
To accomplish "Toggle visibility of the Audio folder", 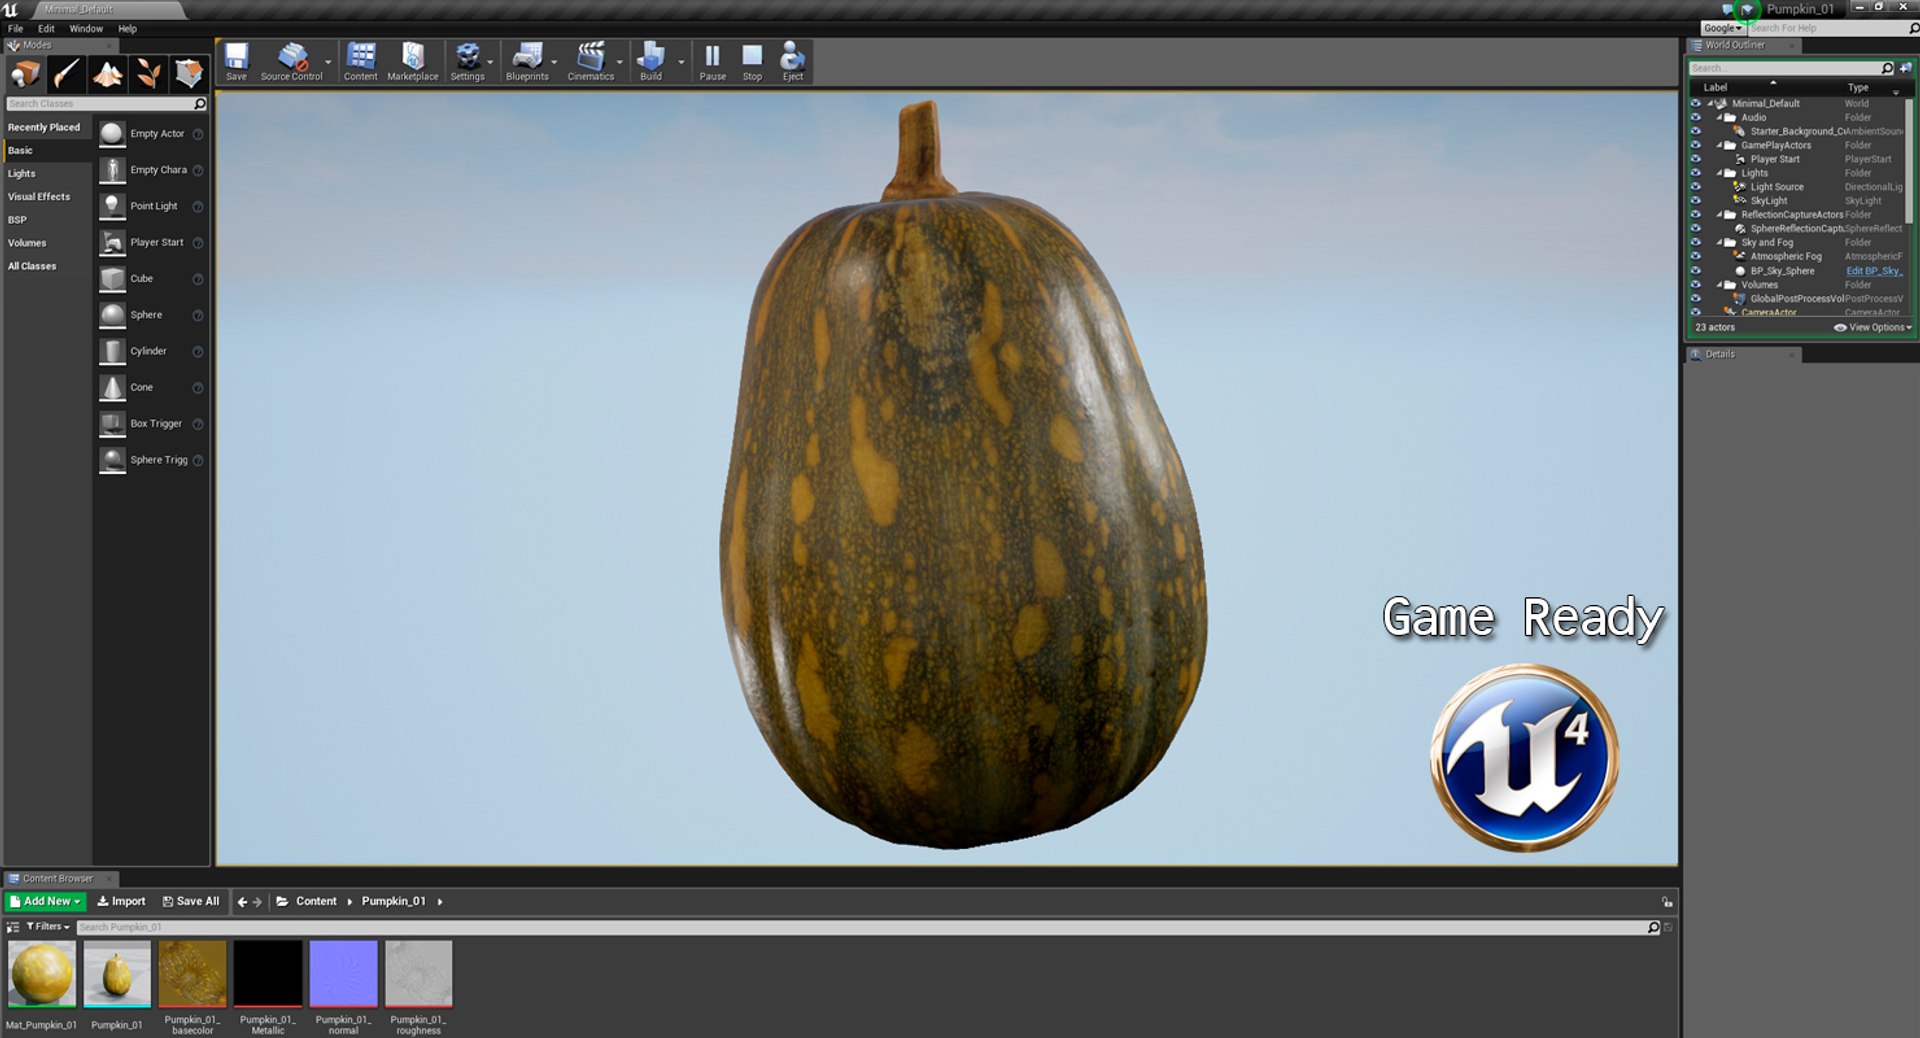I will point(1695,117).
